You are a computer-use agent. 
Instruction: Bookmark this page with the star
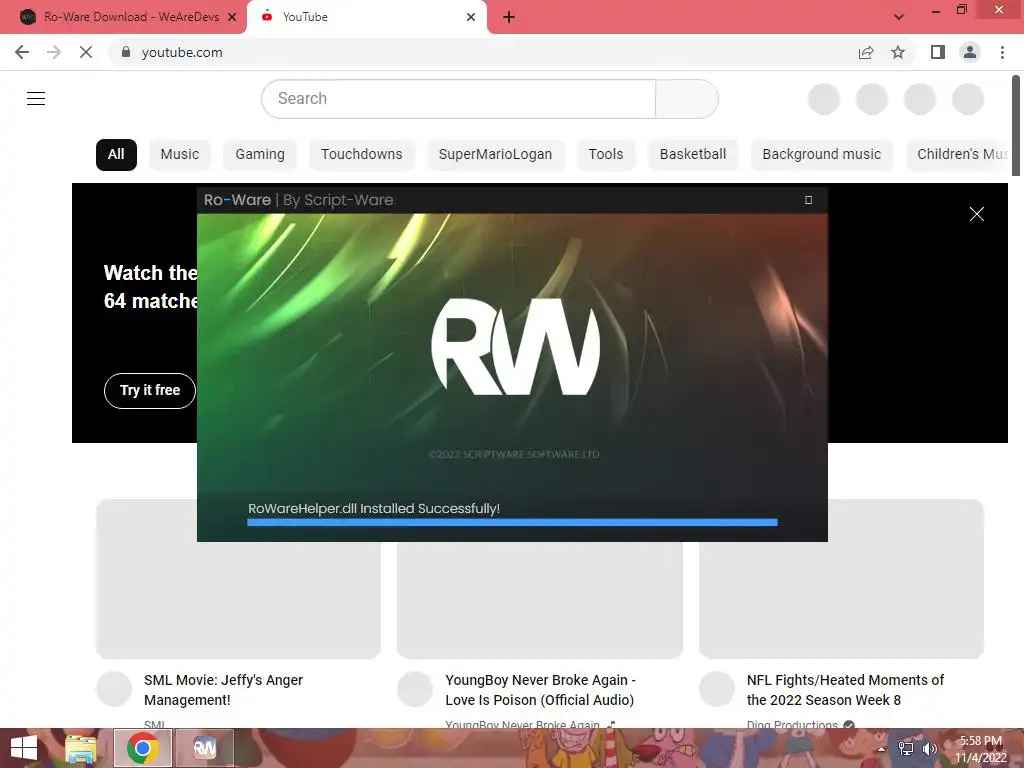pyautogui.click(x=898, y=52)
